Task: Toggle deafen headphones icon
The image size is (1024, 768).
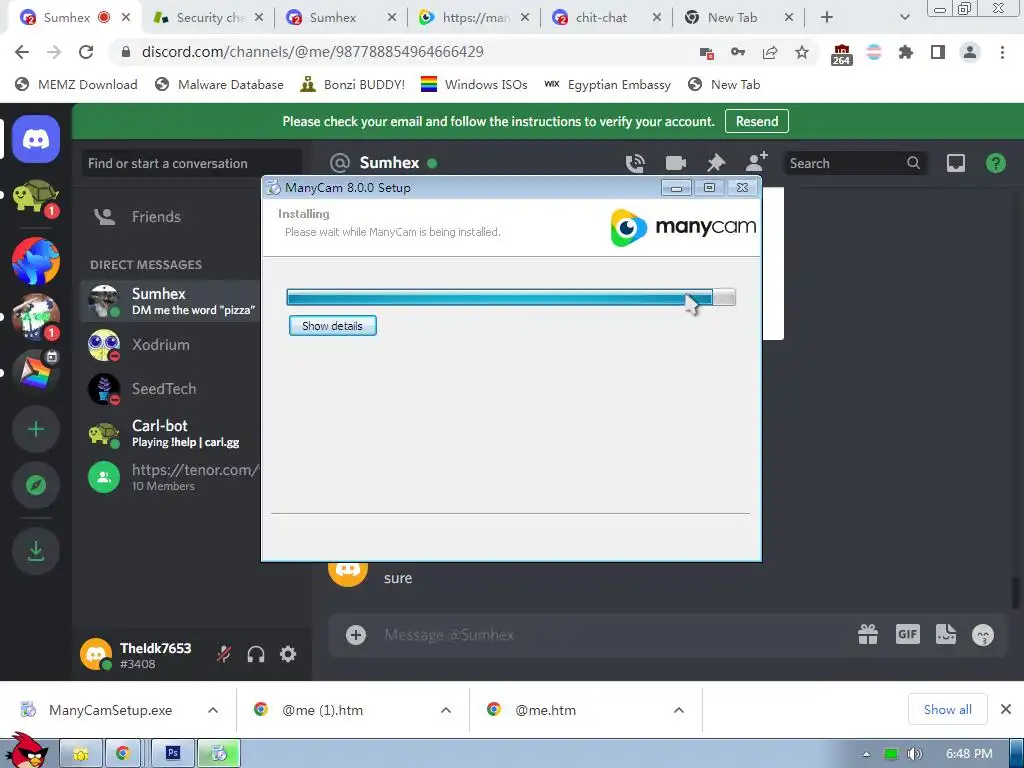Action: (256, 654)
